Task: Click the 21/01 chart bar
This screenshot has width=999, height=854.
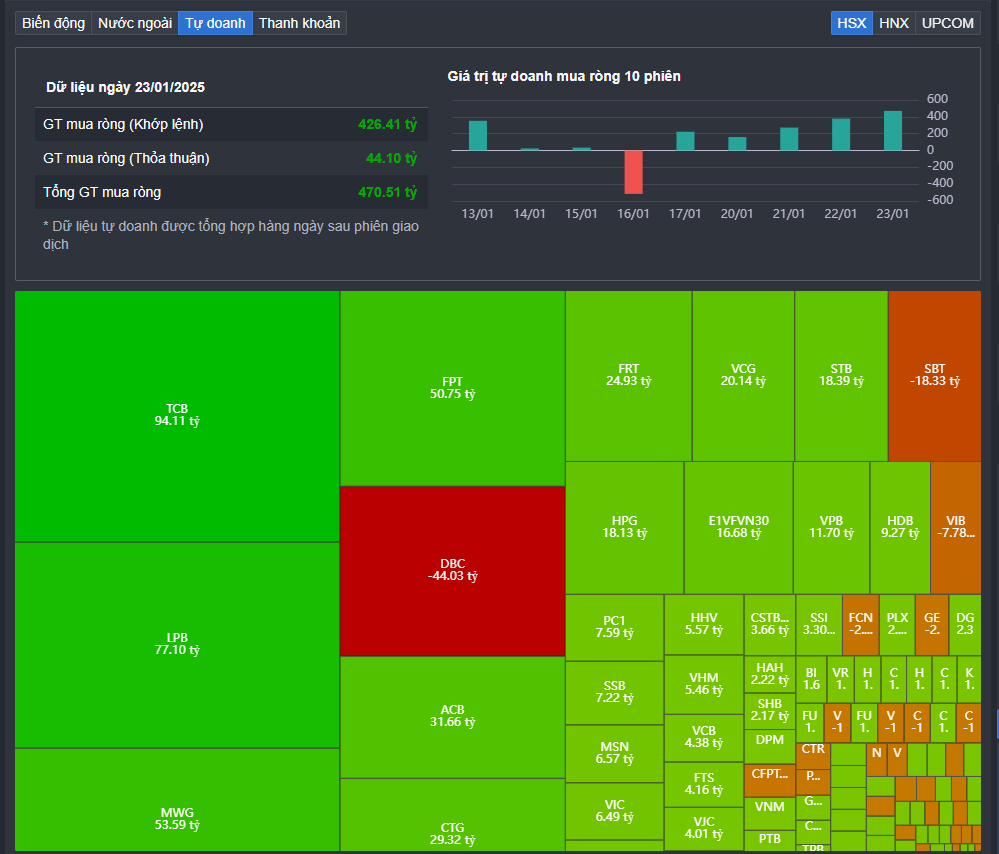Action: tap(789, 139)
